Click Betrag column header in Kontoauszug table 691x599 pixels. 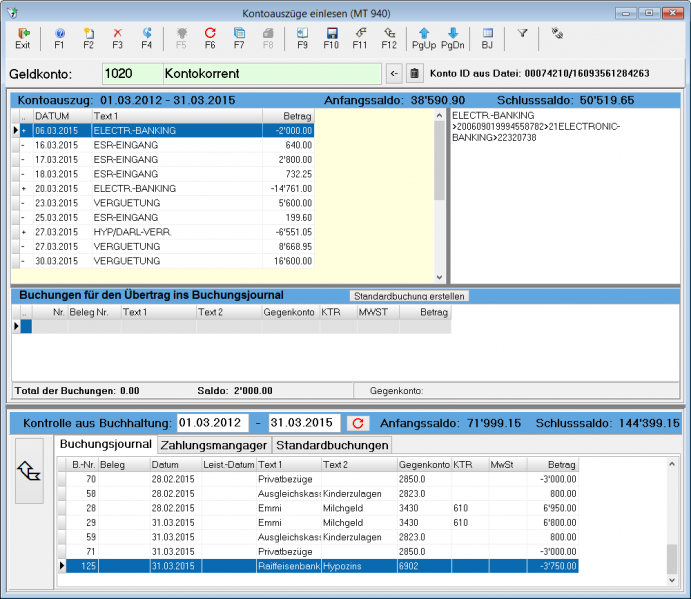click(x=288, y=116)
